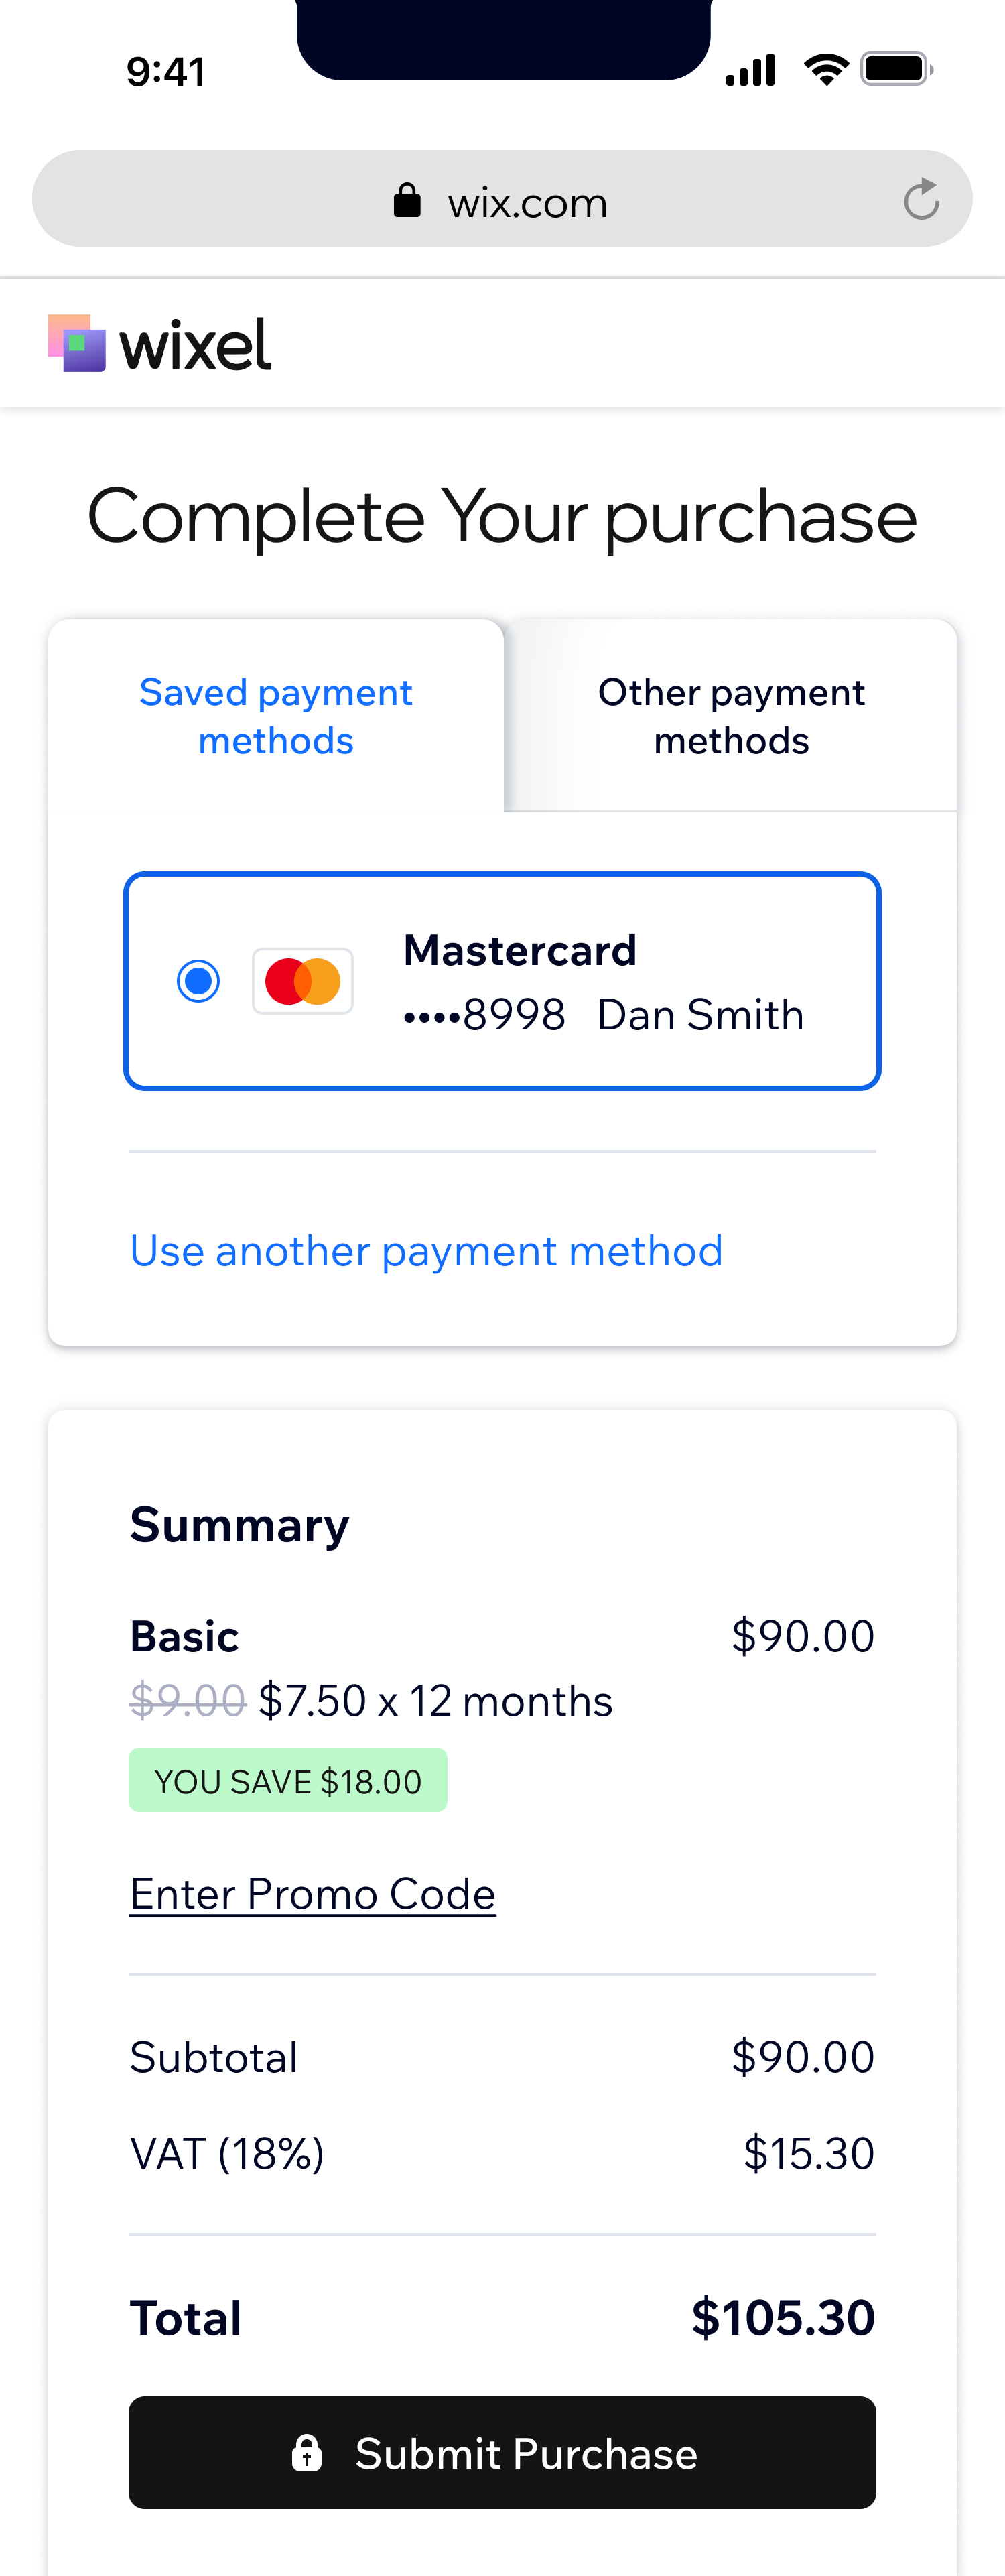Tap the YOU SAVE $18.00 badge
1005x2576 pixels.
(x=288, y=1780)
